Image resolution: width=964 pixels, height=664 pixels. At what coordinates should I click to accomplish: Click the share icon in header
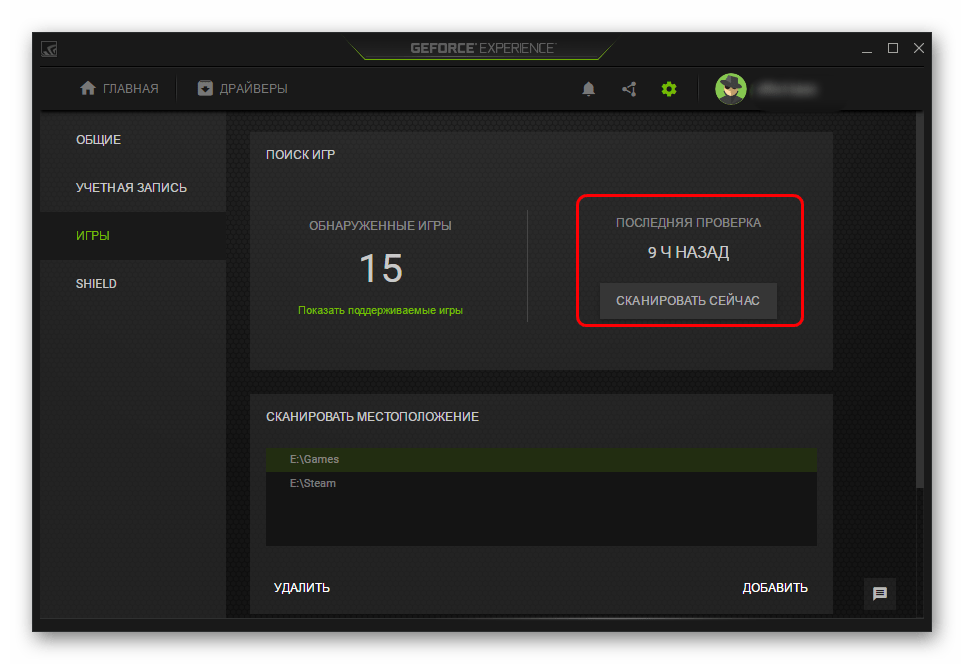(629, 89)
